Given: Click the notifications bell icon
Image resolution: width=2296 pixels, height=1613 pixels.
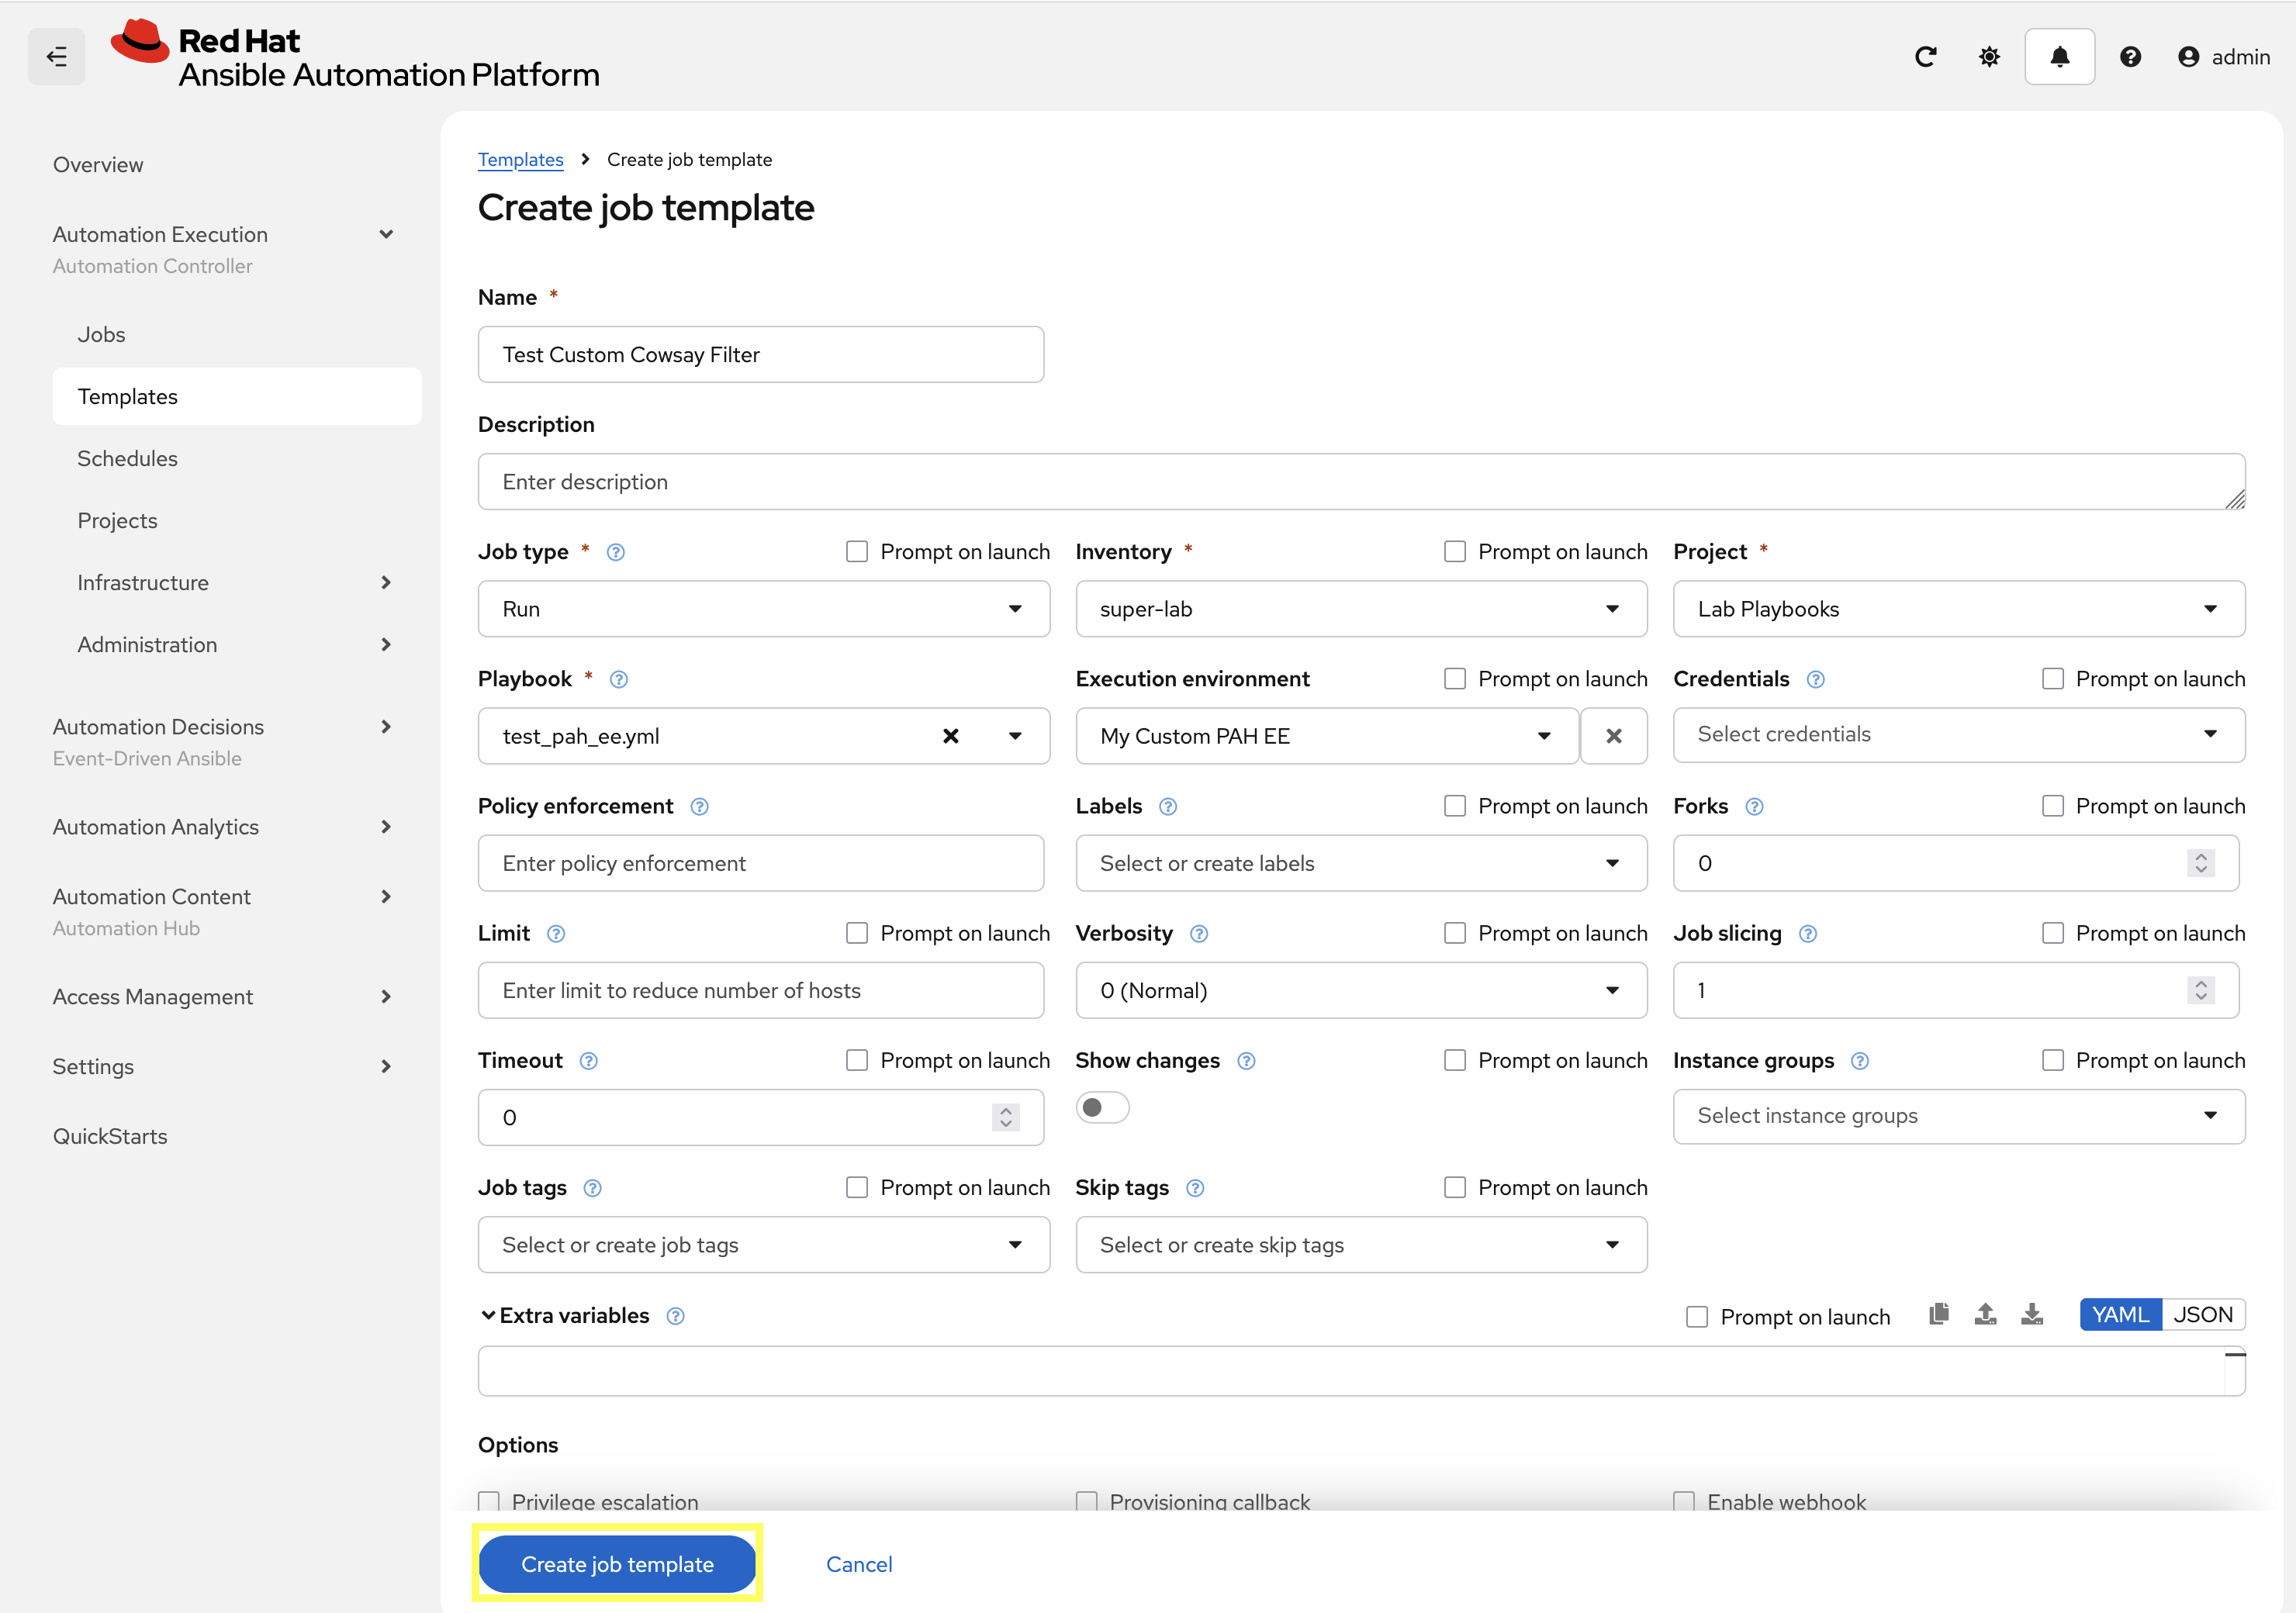Looking at the screenshot, I should click(x=2059, y=56).
